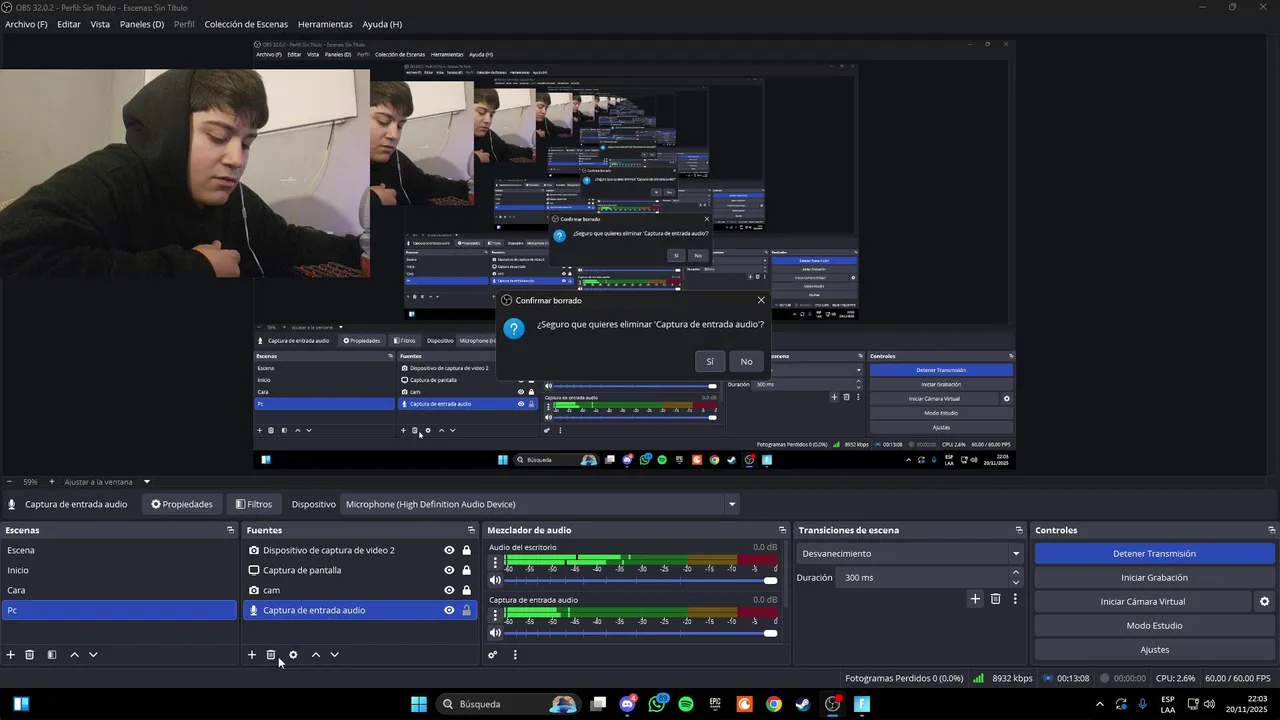
Task: Open the audio mixer three-dot menu
Action: 515,655
